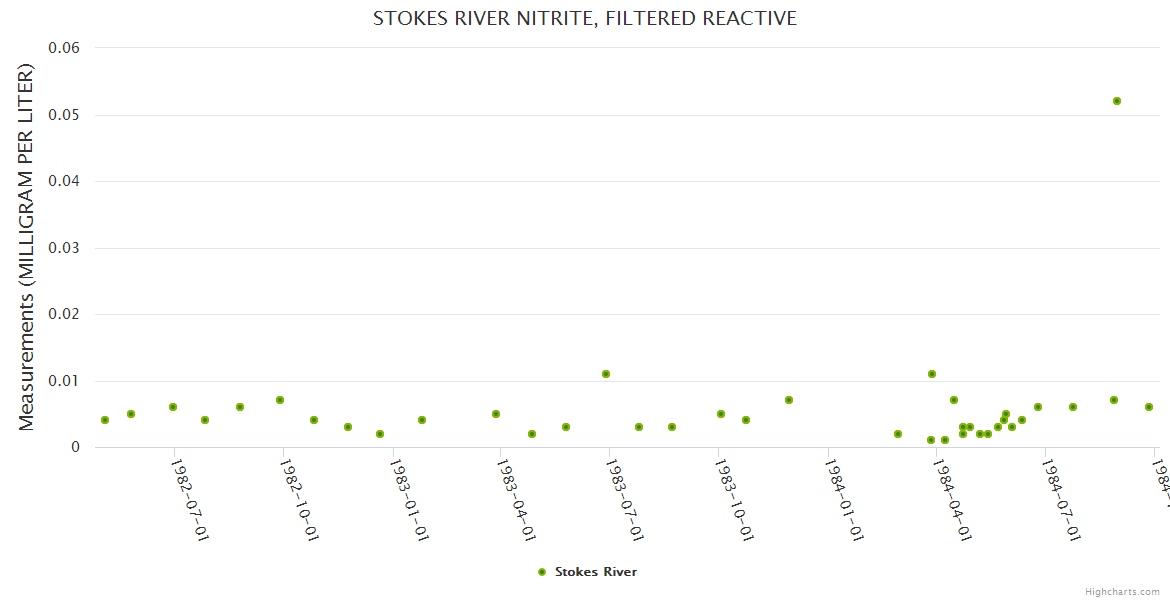The image size is (1170, 600).
Task: Click the 0.011 point before 1983-07-01
Action: coord(606,374)
